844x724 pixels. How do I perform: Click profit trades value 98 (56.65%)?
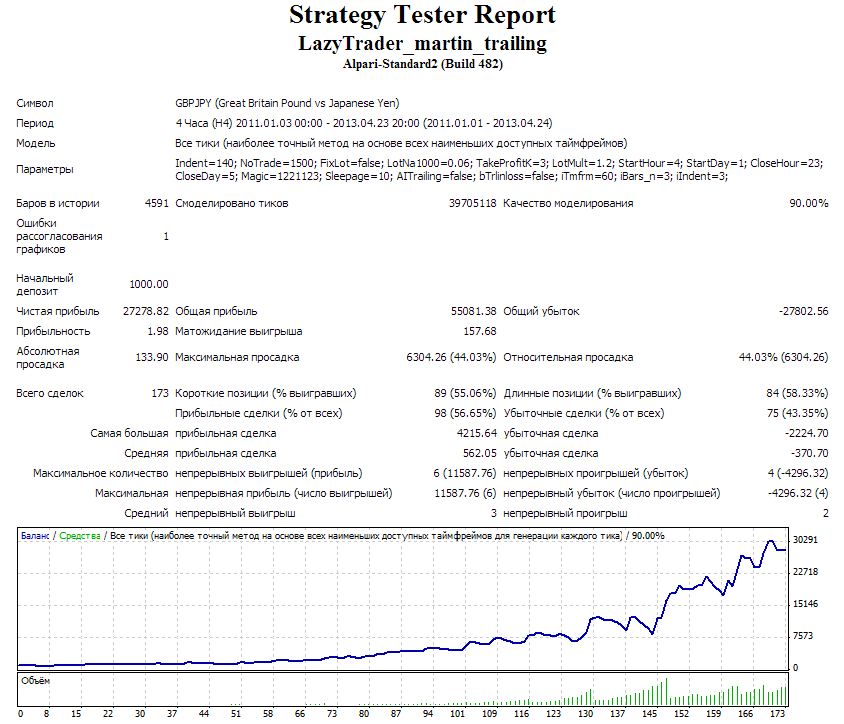465,413
